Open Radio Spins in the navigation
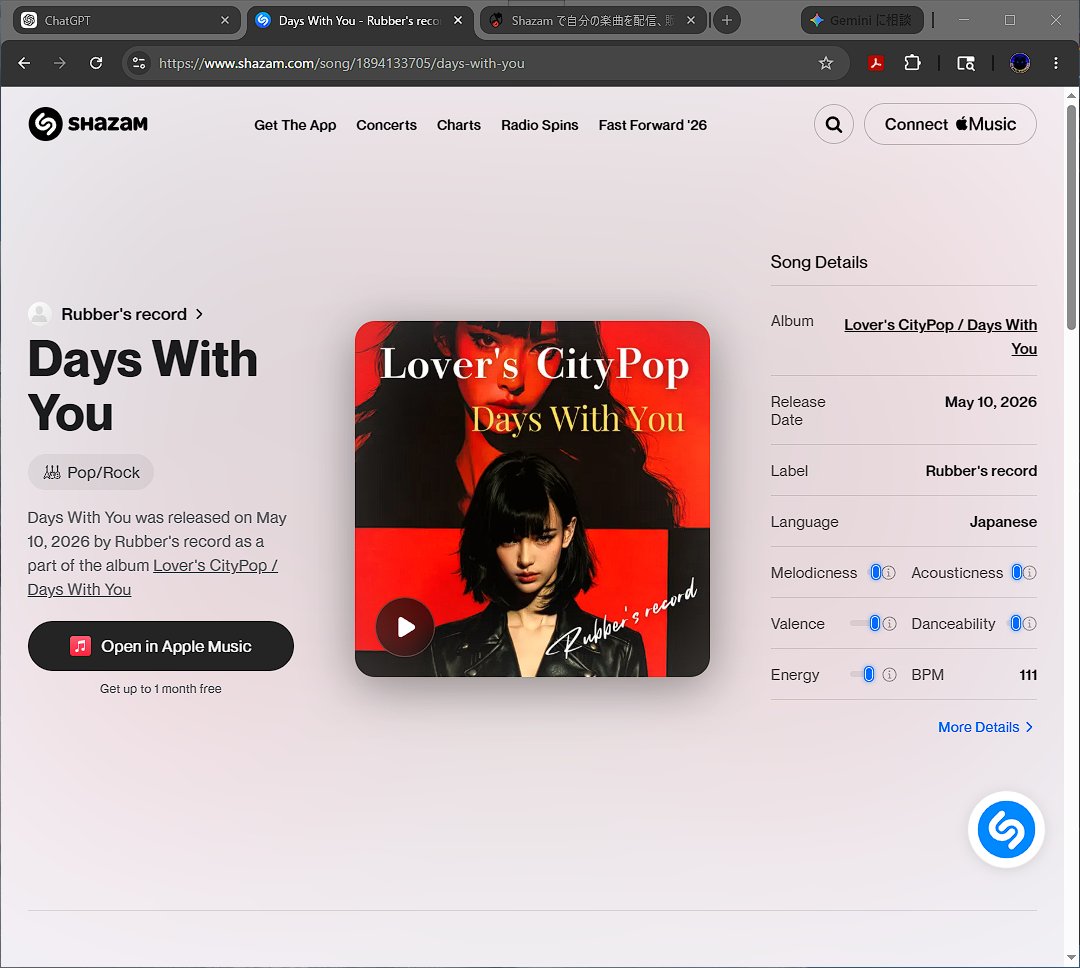1080x968 pixels. [x=539, y=125]
